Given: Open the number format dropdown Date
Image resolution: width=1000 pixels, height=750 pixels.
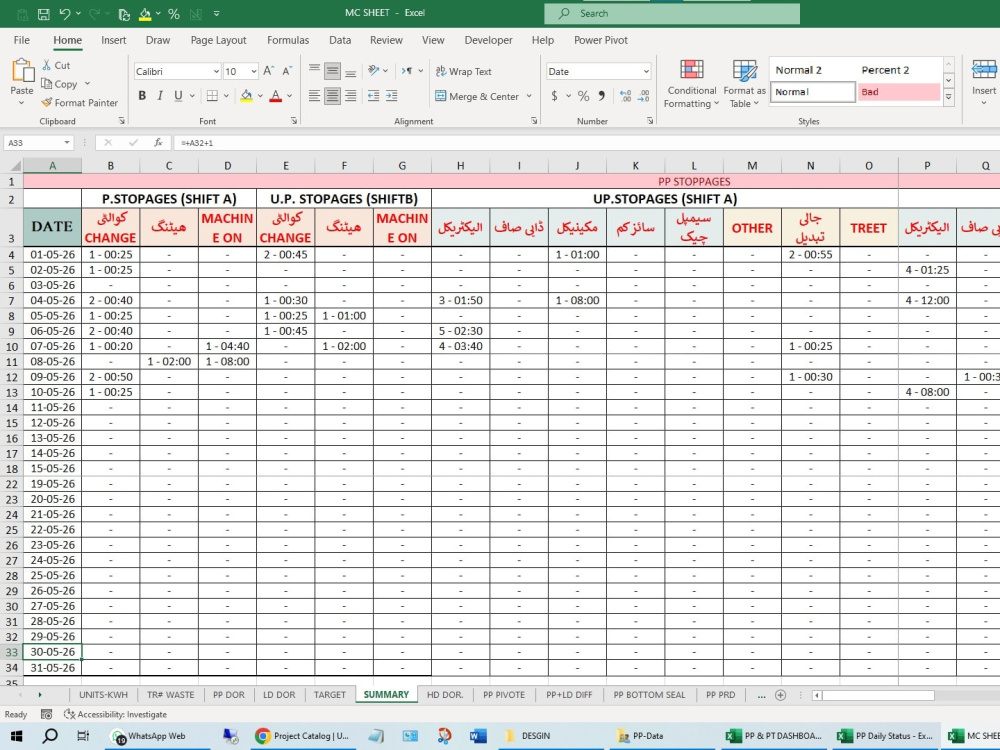Looking at the screenshot, I should coord(645,71).
